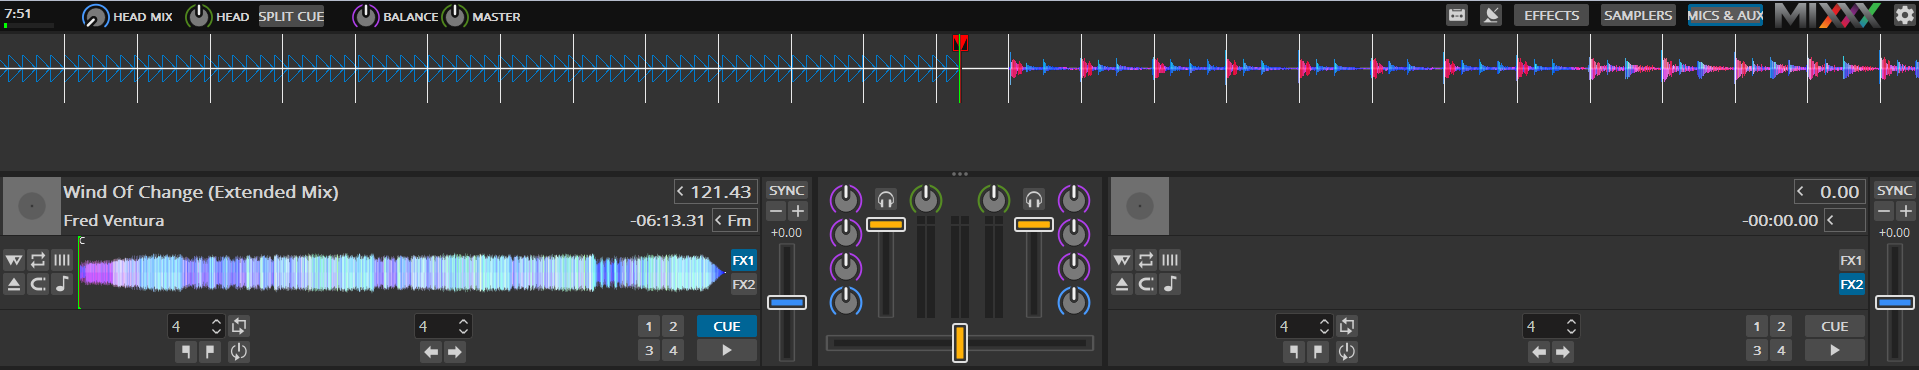Image resolution: width=1919 pixels, height=370 pixels.
Task: Toggle FX2 on the right deck
Action: pos(1851,284)
